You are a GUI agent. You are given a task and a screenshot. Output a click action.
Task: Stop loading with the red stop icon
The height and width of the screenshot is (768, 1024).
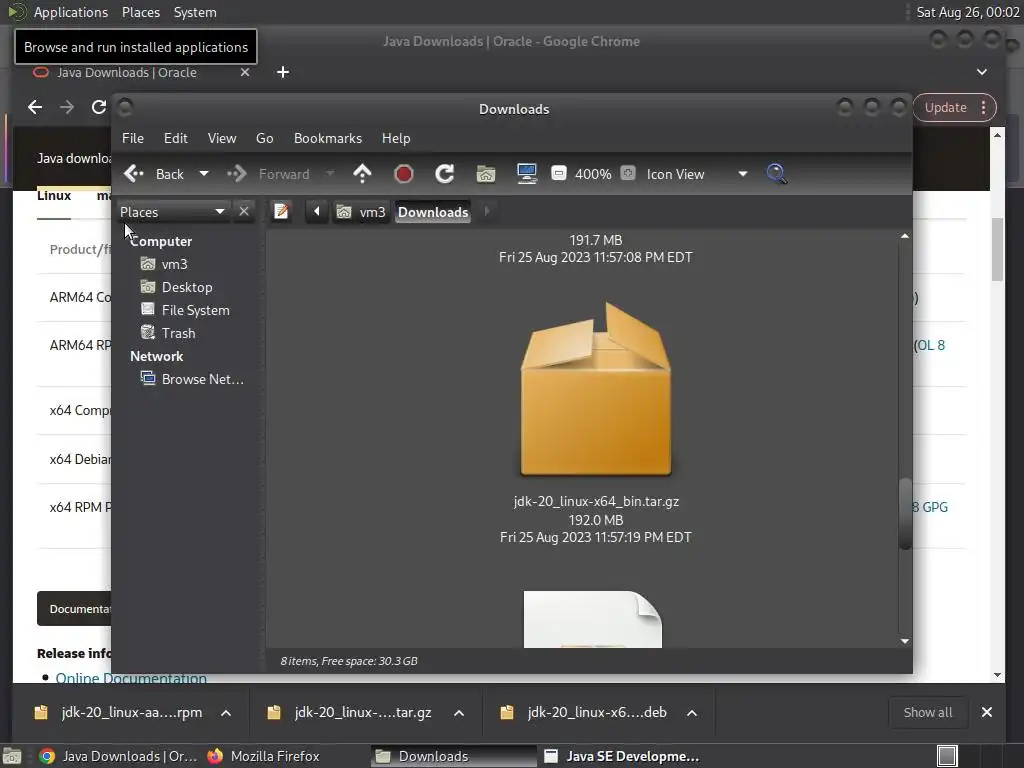404,174
